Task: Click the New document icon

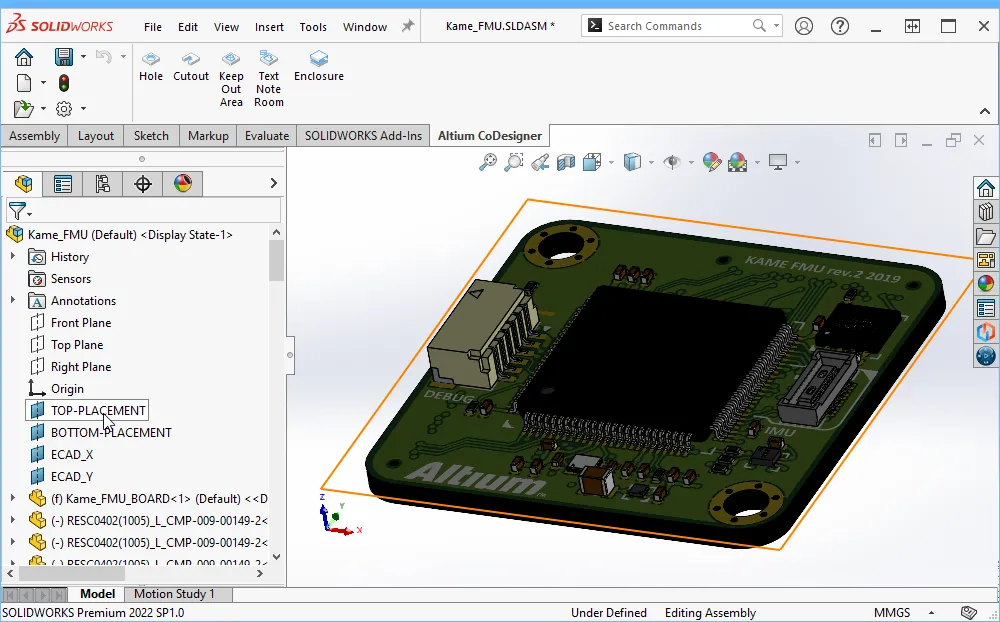Action: pos(24,83)
